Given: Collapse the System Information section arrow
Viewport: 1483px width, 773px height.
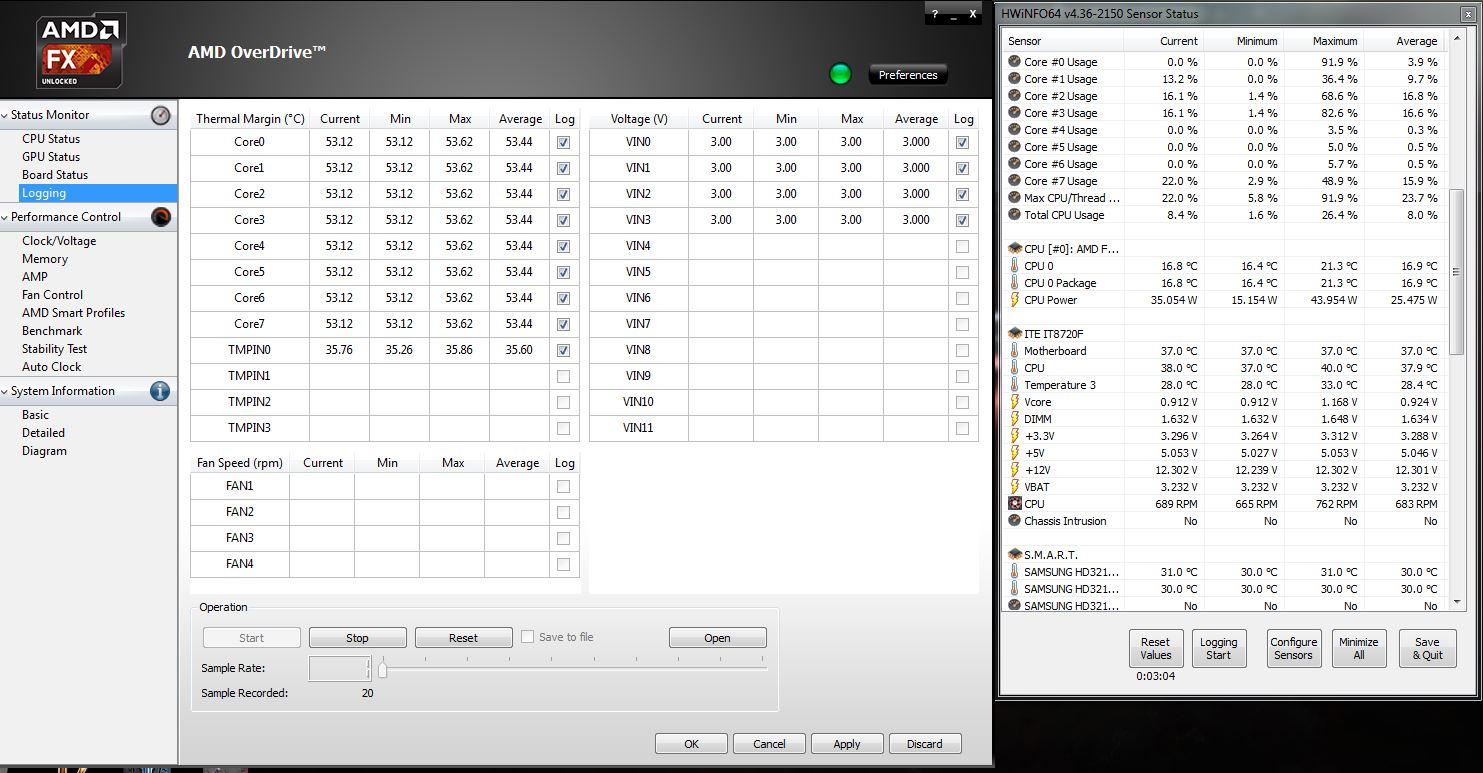Looking at the screenshot, I should tap(4, 391).
